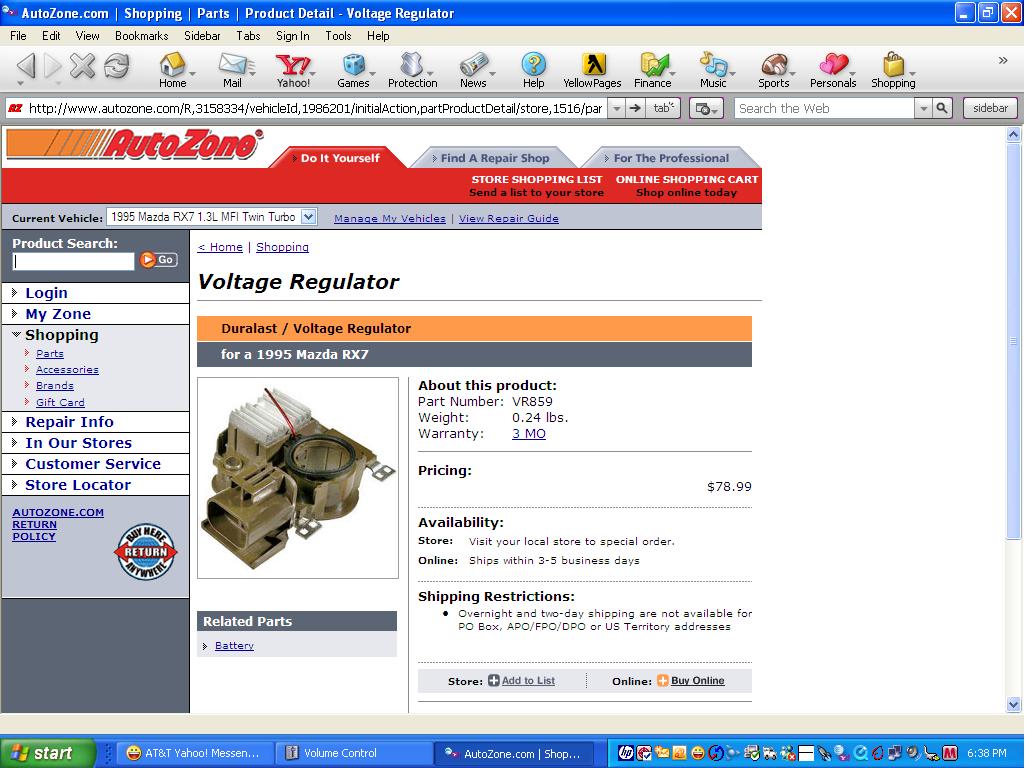Click the Protection shield toolbar icon
The image size is (1026, 768).
(x=412, y=68)
